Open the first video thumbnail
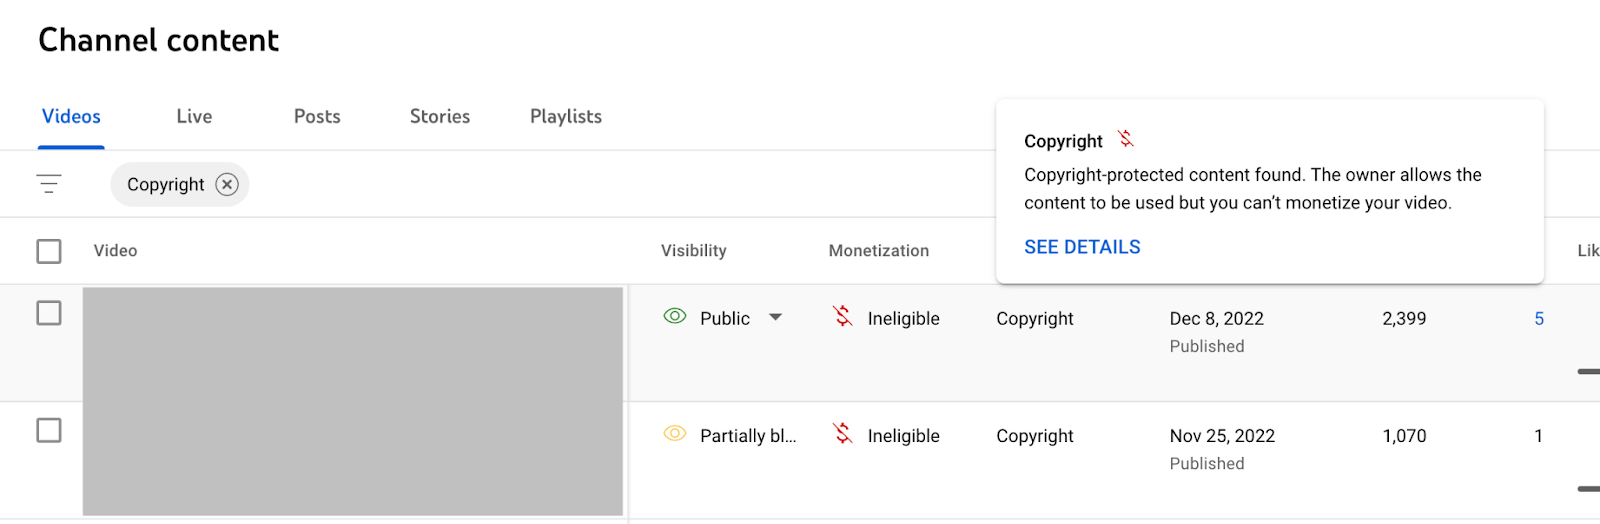Viewport: 1600px width, 524px height. (x=352, y=343)
